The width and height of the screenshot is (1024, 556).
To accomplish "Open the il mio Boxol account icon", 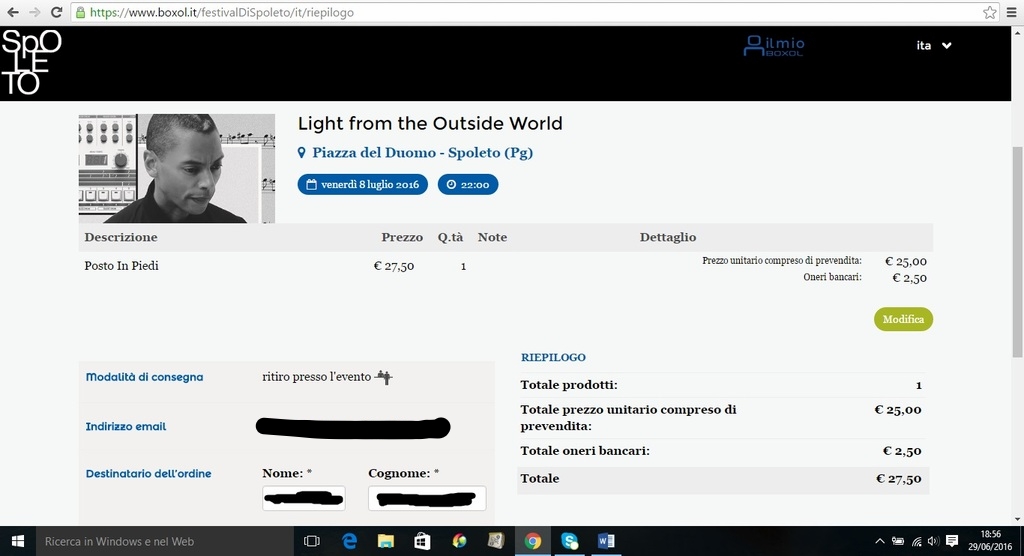I will [773, 46].
